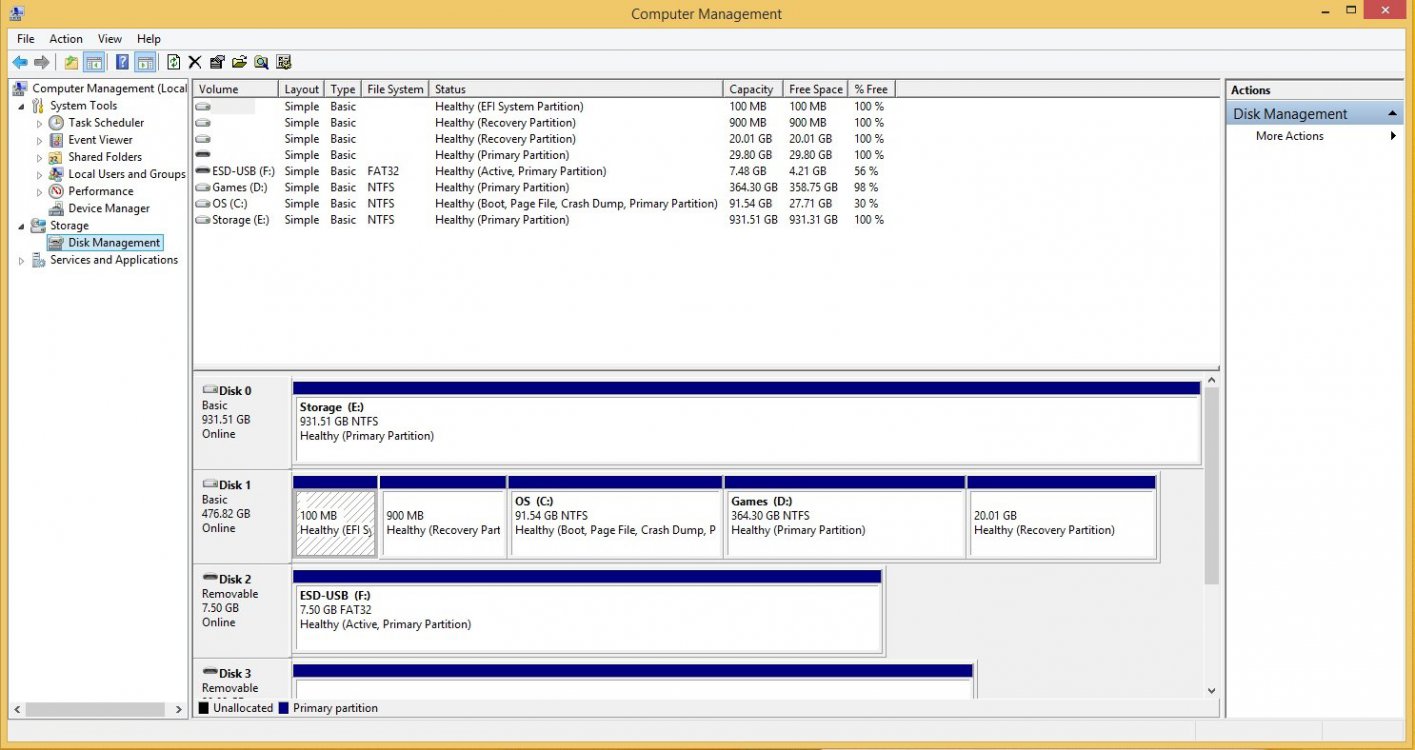This screenshot has width=1415, height=750.
Task: Collapse the System Tools tree node
Action: pyautogui.click(x=21, y=106)
